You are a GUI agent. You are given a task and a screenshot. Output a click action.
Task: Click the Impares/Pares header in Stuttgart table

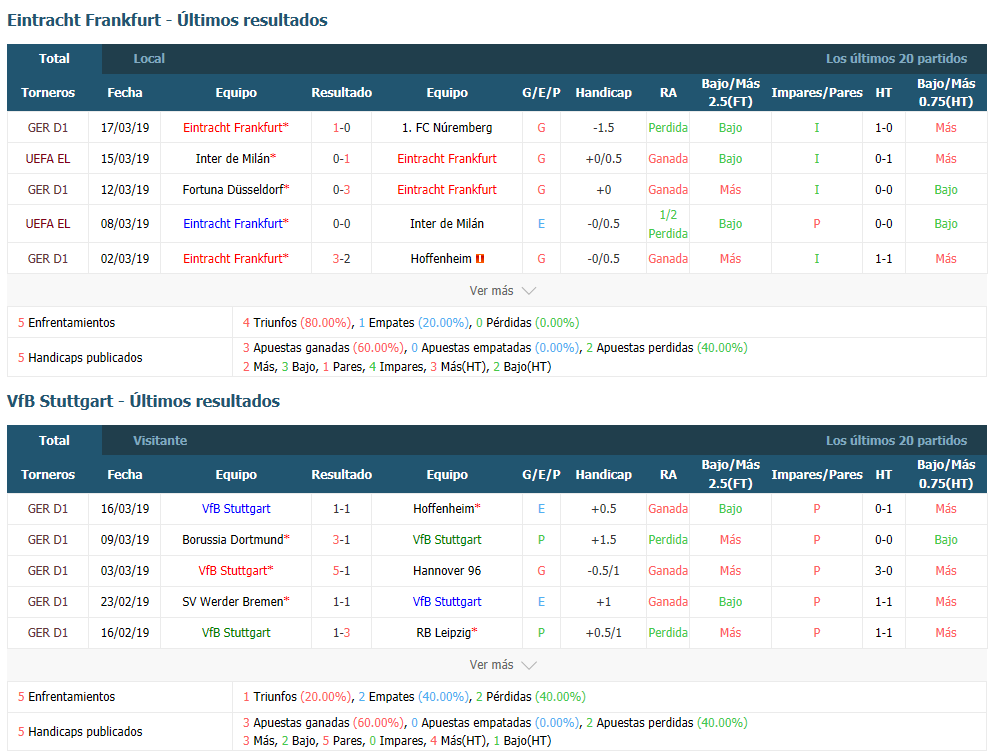click(817, 475)
